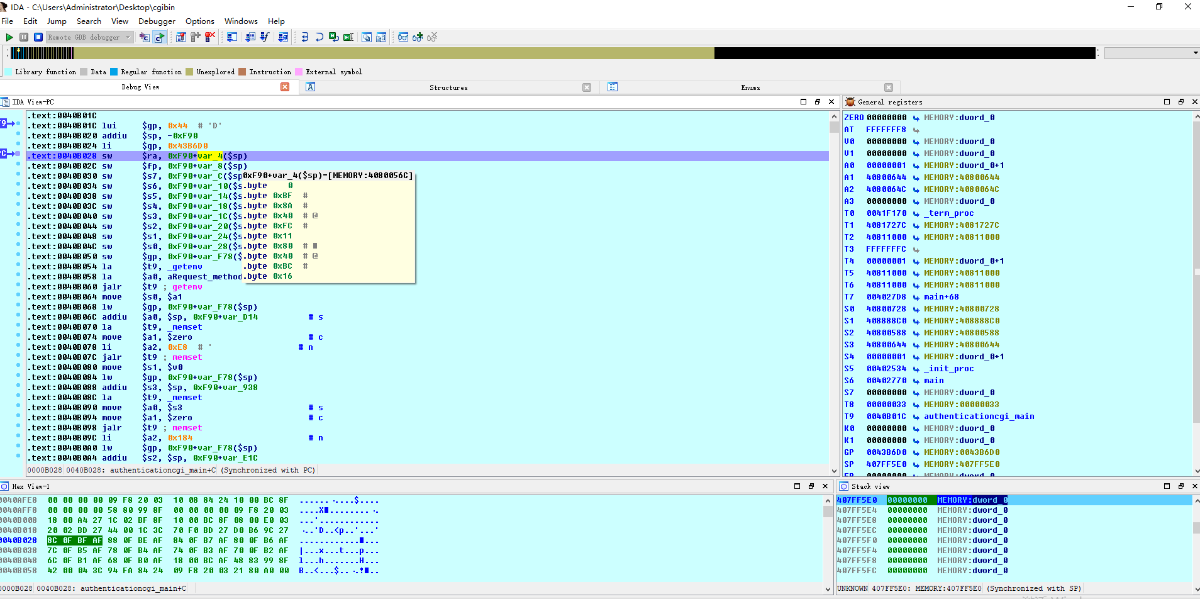
Task: Close the Enums tab
Action: click(888, 87)
